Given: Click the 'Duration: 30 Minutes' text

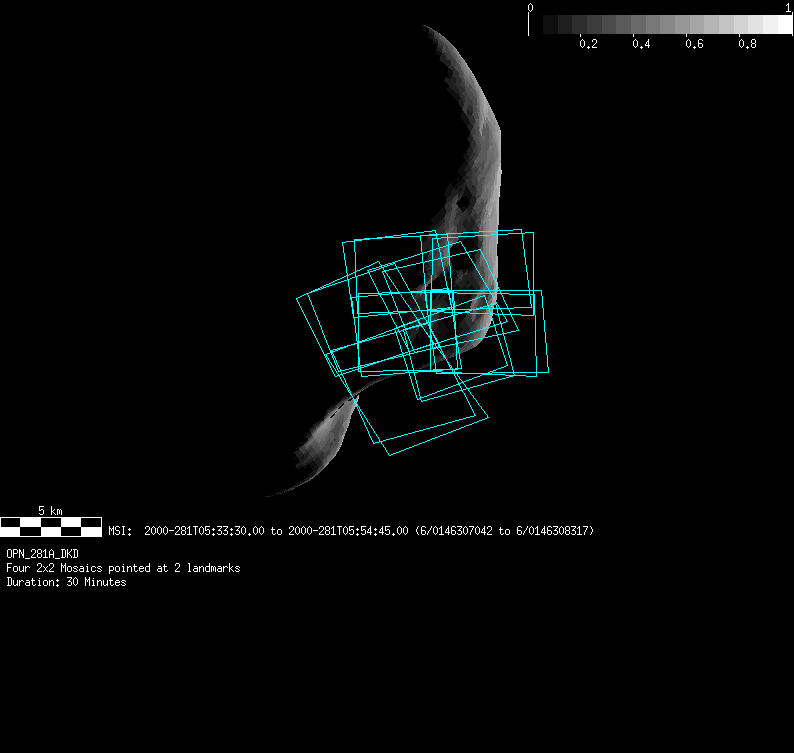Looking at the screenshot, I should coord(66,582).
